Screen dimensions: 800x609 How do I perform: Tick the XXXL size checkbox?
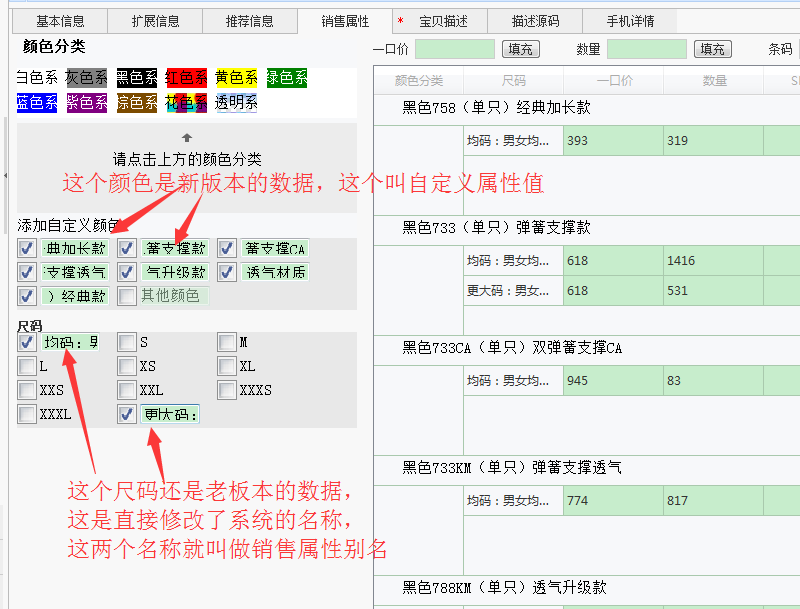coord(27,414)
